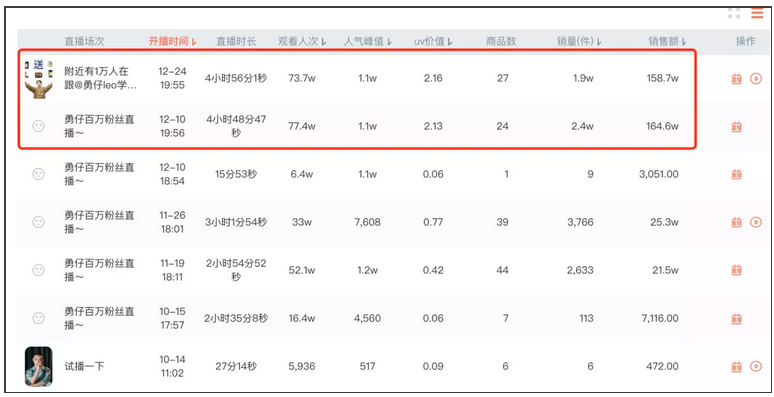
Task: Open 勇仔百万粉丝直播 session from 12-10 18:54
Action: (99, 174)
